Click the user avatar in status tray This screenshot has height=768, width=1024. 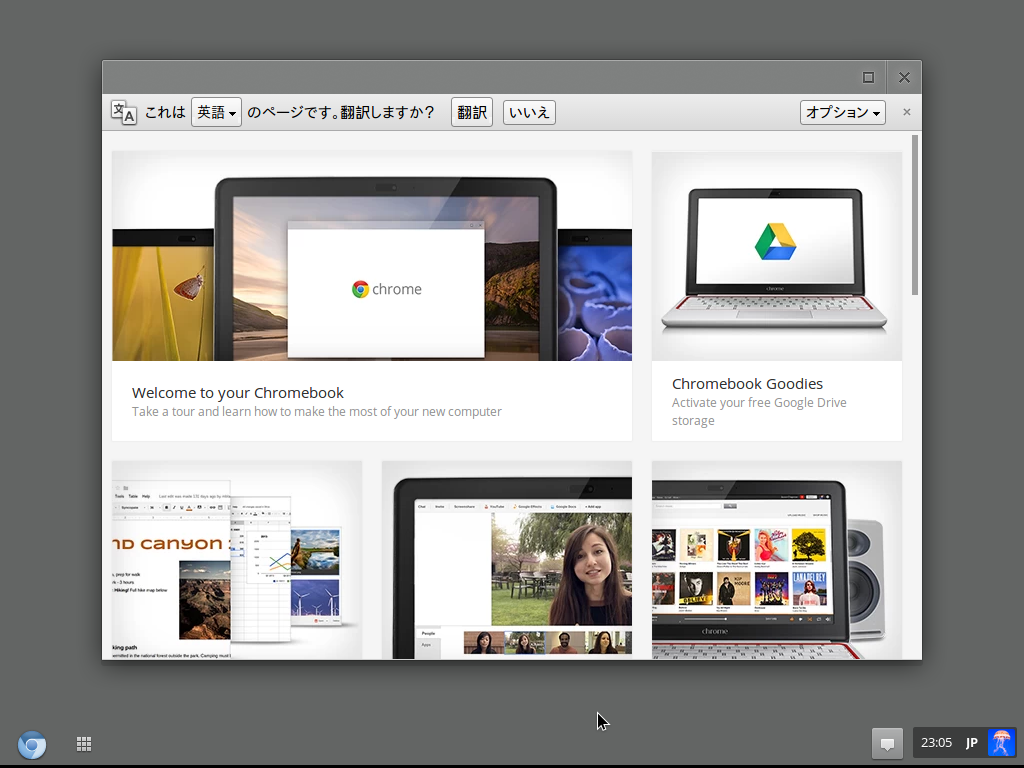1000,743
